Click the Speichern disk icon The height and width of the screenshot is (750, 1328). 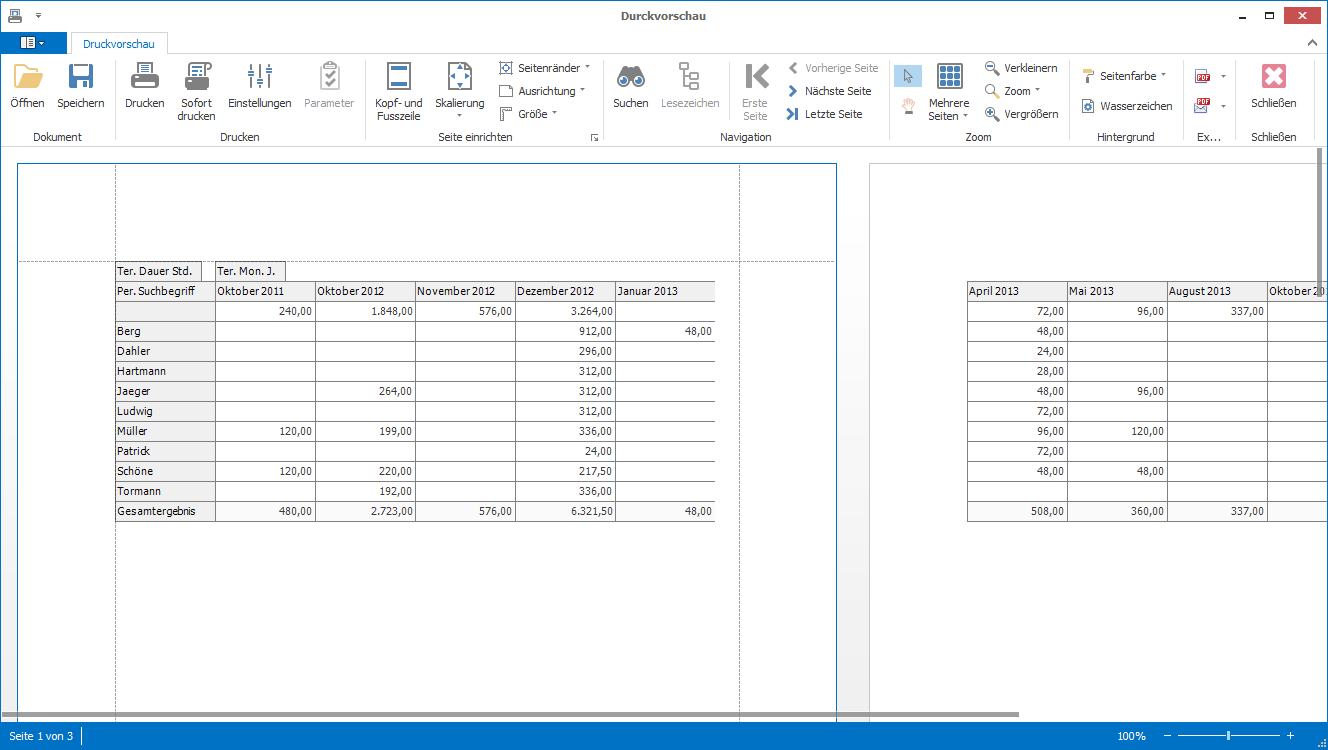click(80, 78)
